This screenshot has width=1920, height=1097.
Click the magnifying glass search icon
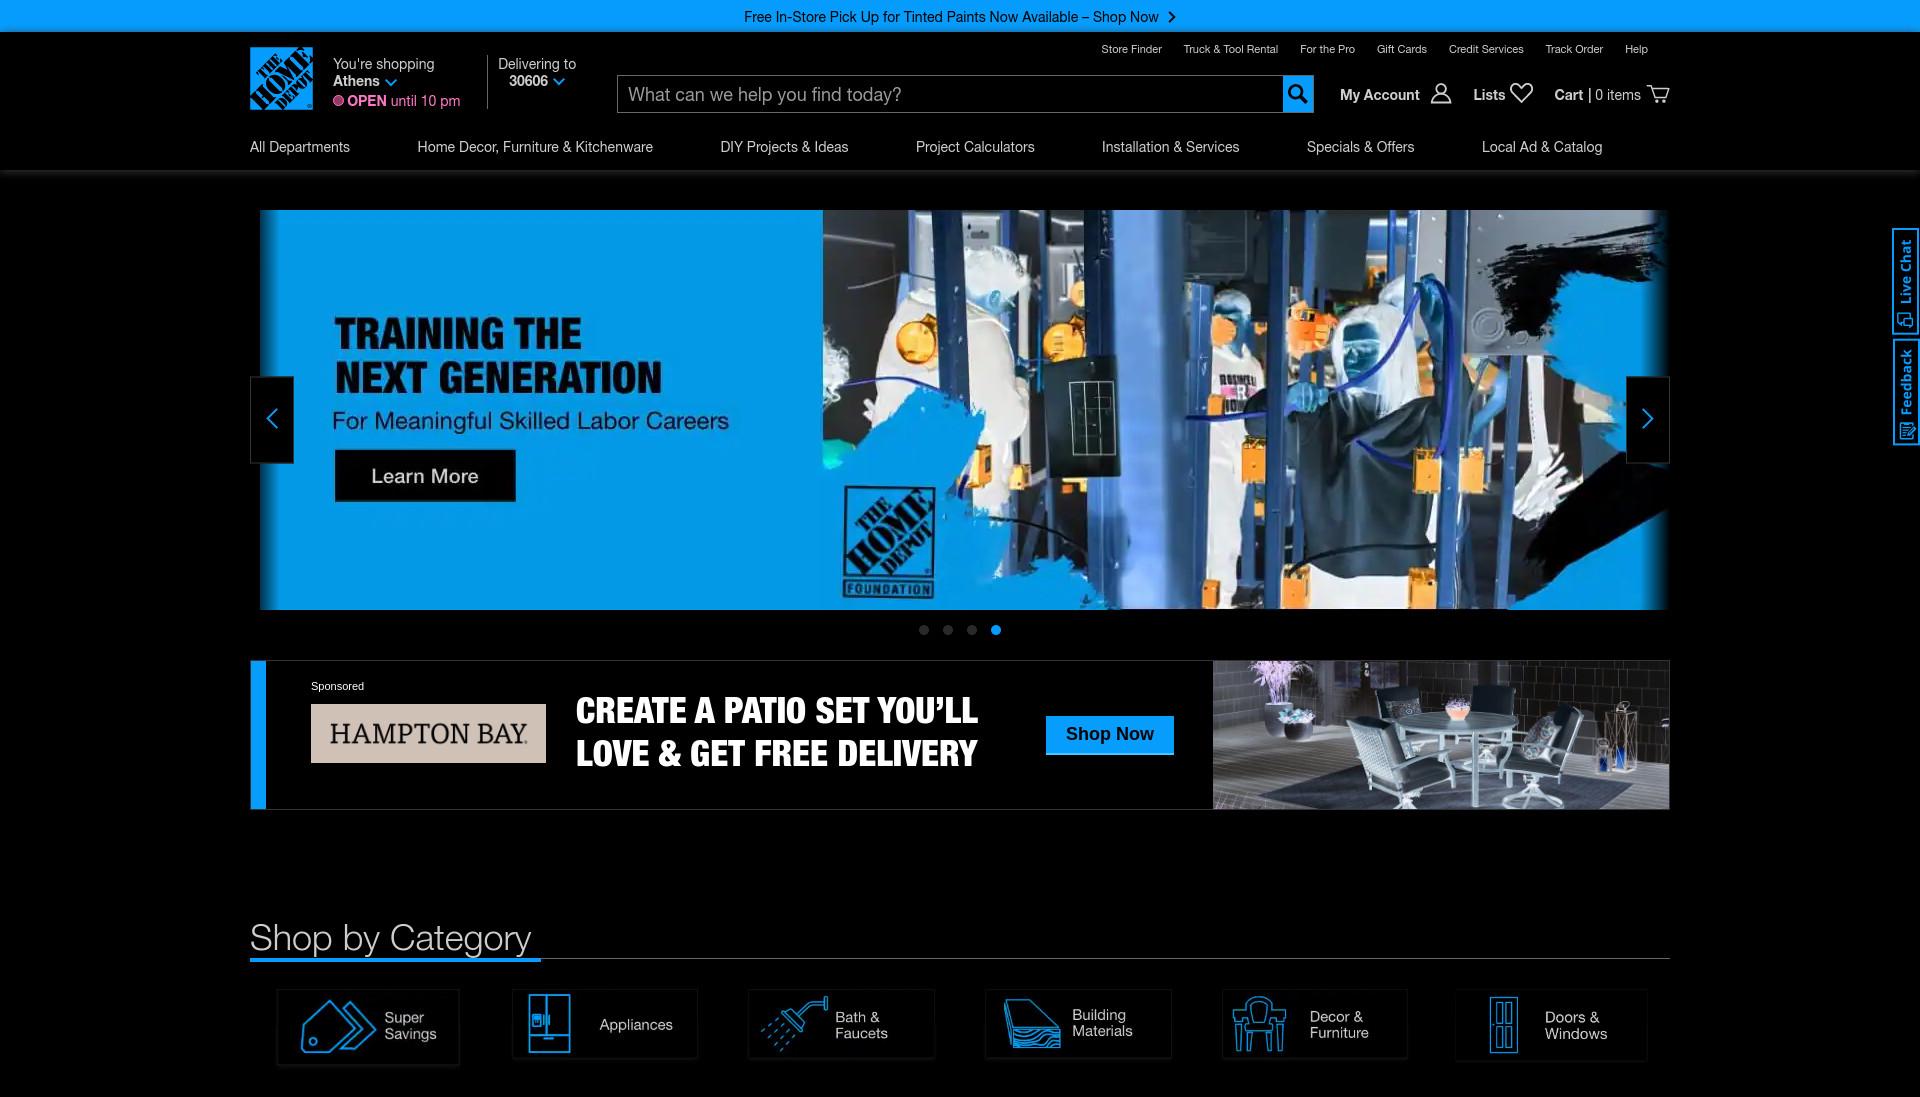tap(1298, 94)
